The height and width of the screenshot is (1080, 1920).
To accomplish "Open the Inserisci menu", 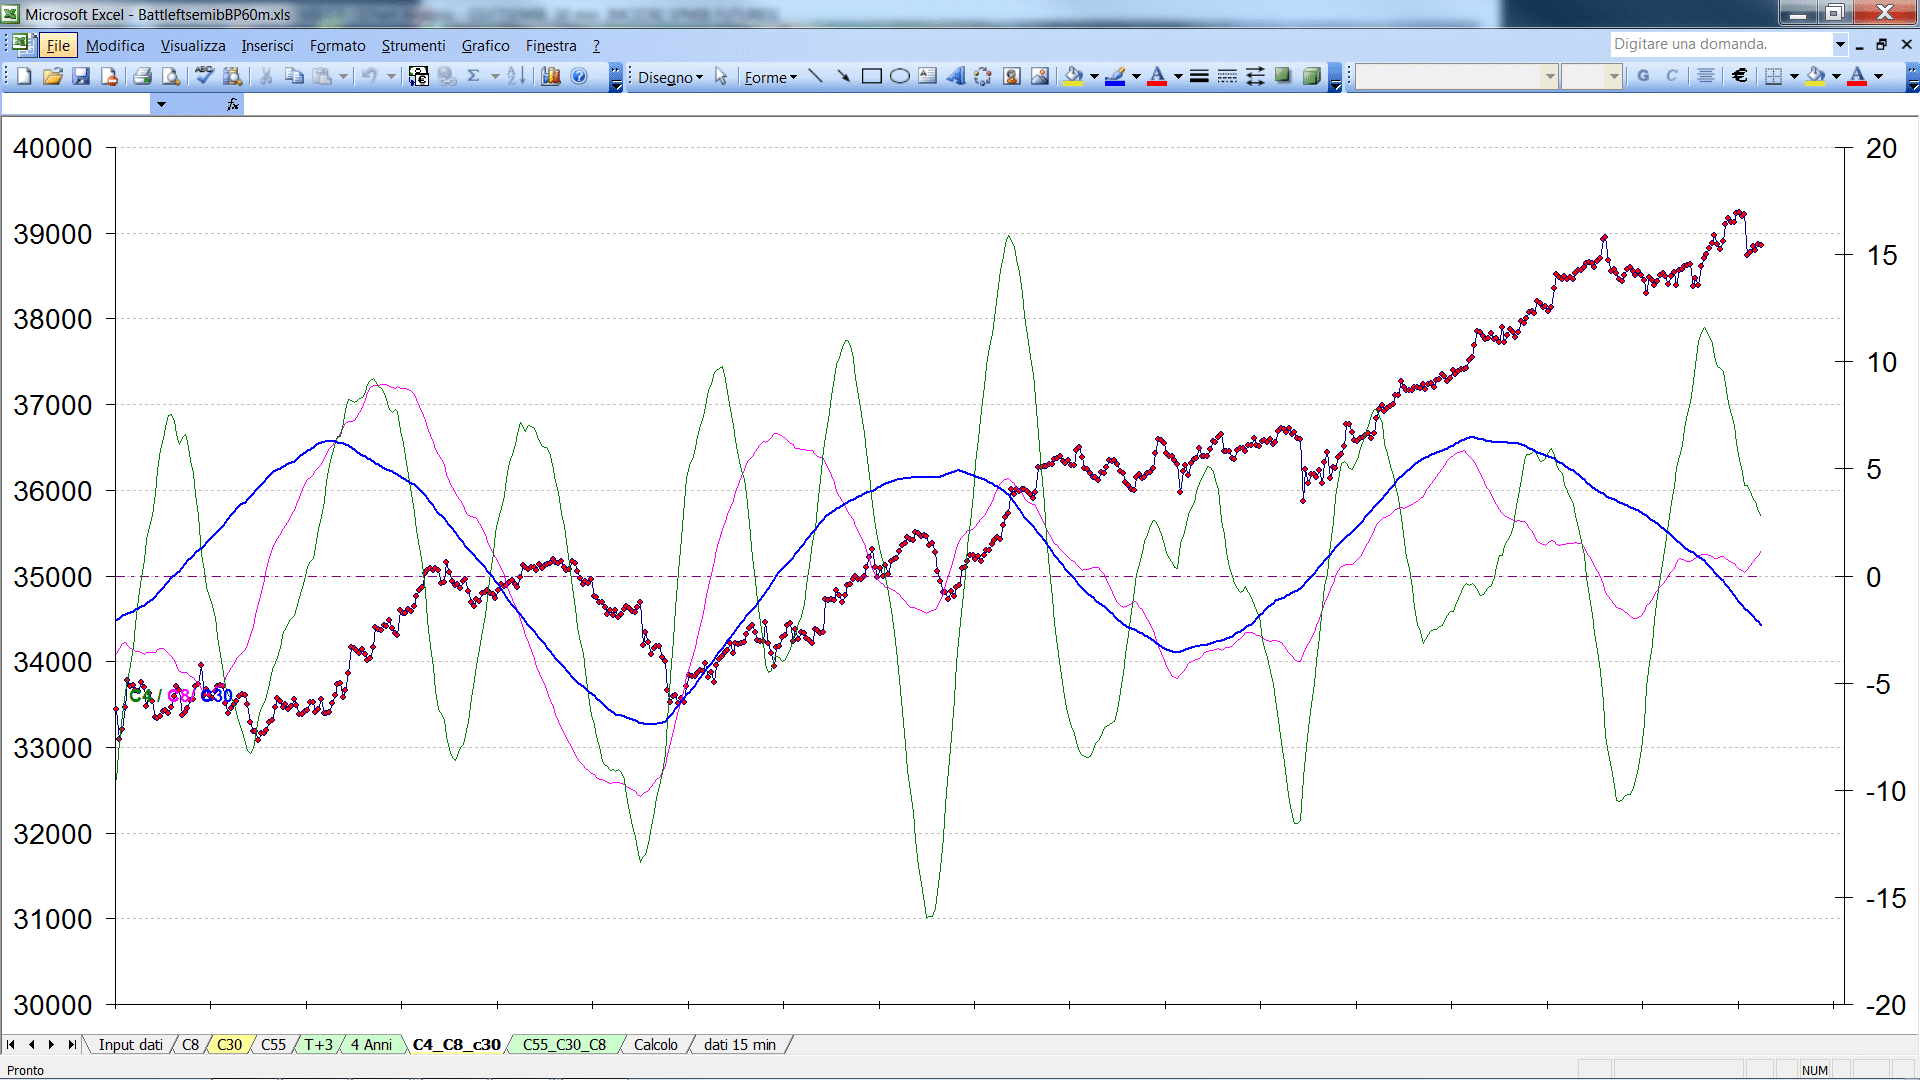I will (267, 45).
